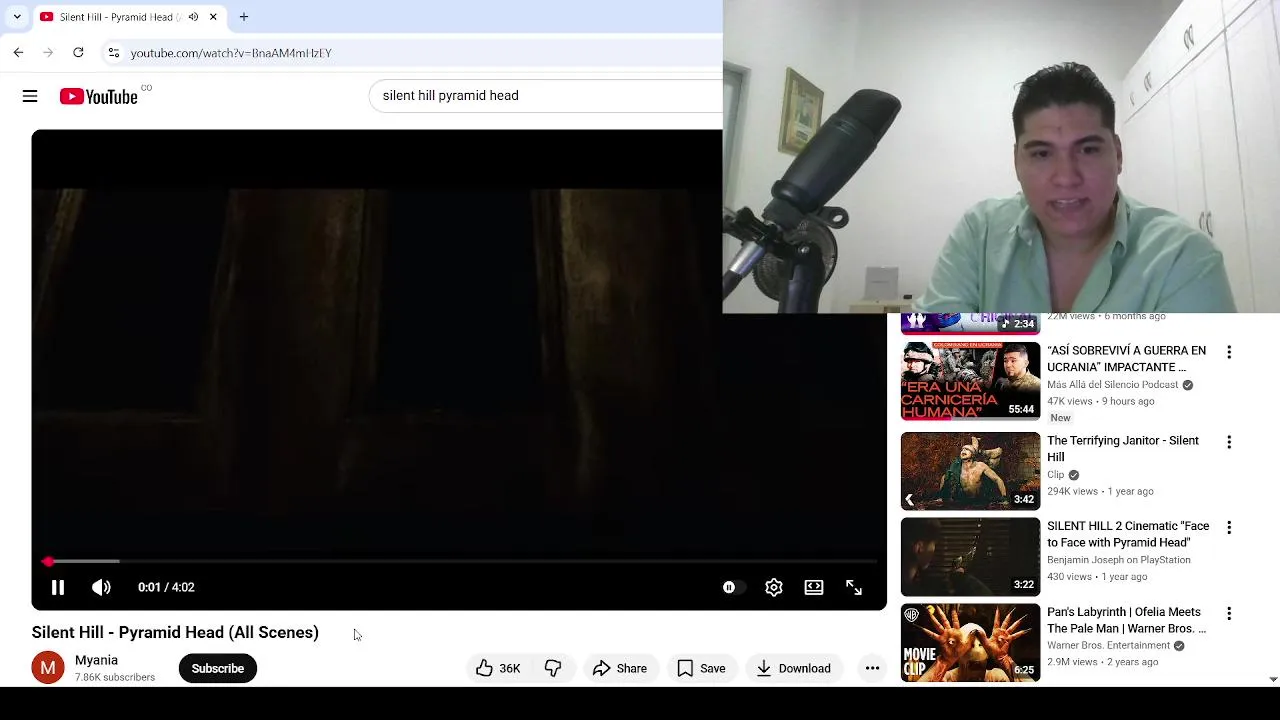Open options menu for SILENT HILL 2 Cinematic

coord(1229,527)
